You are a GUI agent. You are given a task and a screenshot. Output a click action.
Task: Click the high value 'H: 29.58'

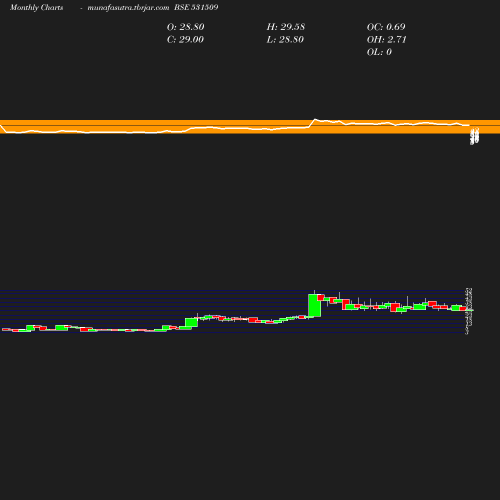[x=286, y=27]
